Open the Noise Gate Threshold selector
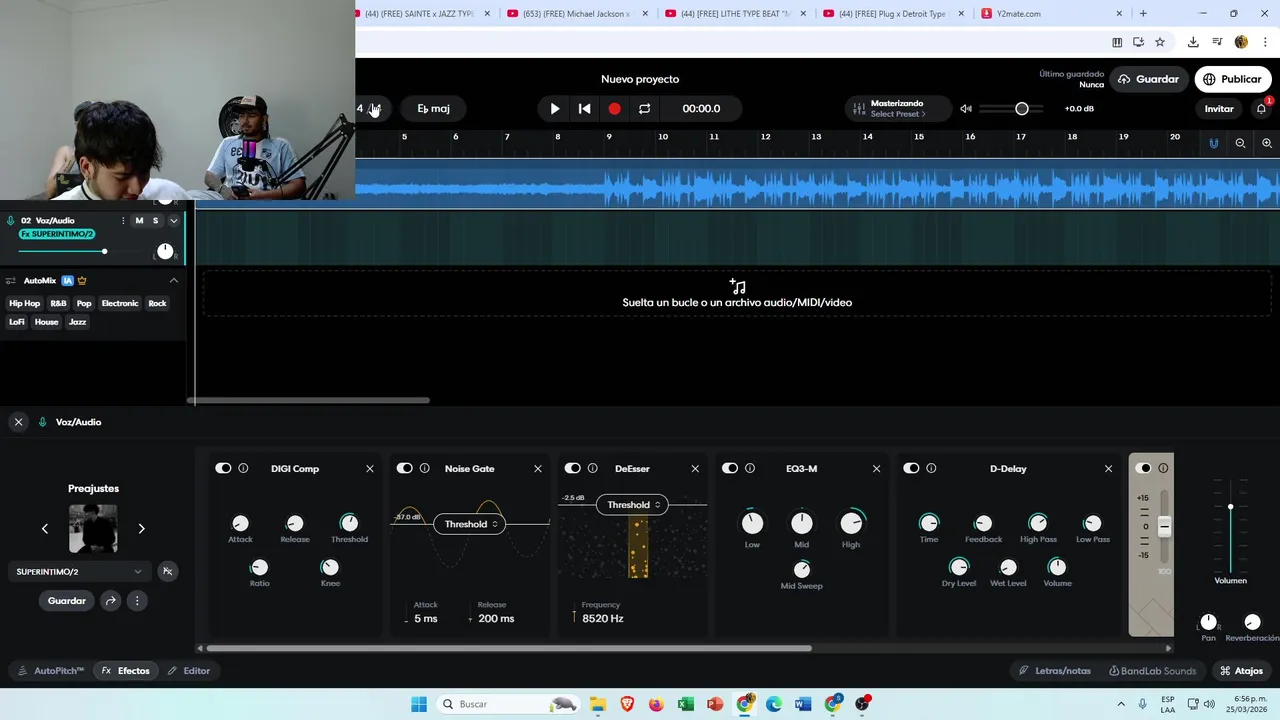 click(472, 524)
